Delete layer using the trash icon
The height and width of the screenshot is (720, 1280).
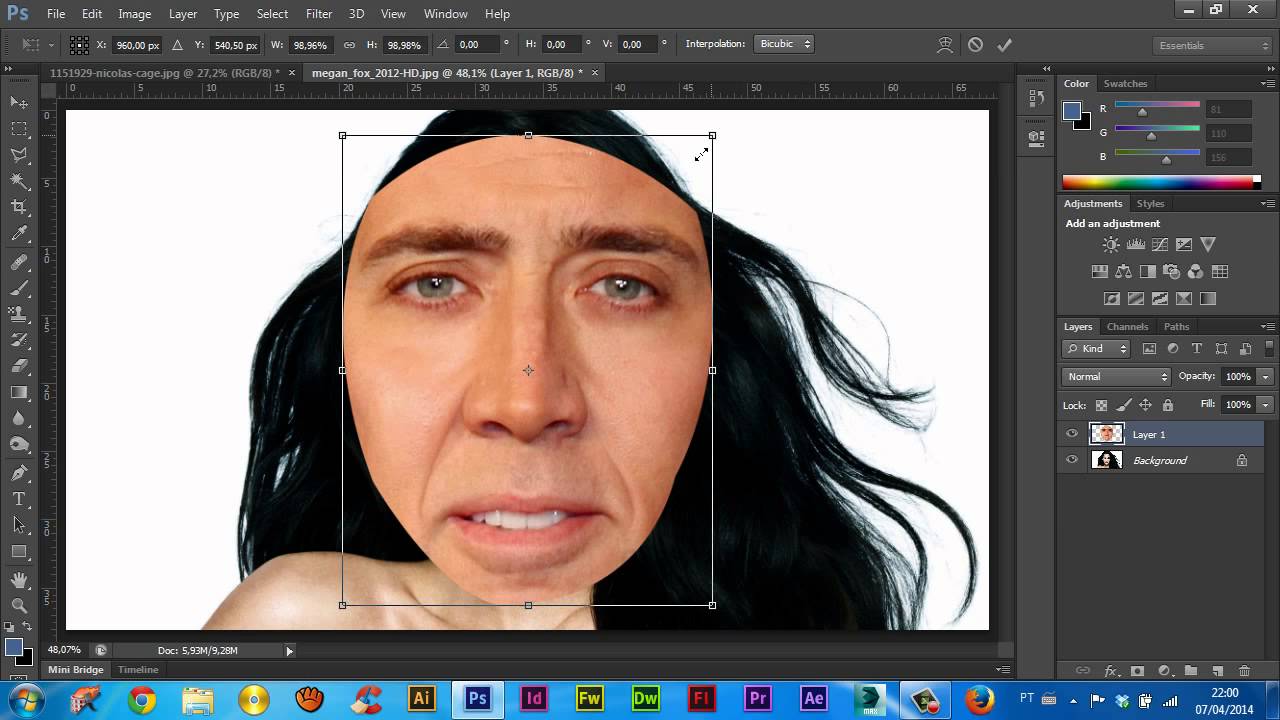coord(1244,671)
